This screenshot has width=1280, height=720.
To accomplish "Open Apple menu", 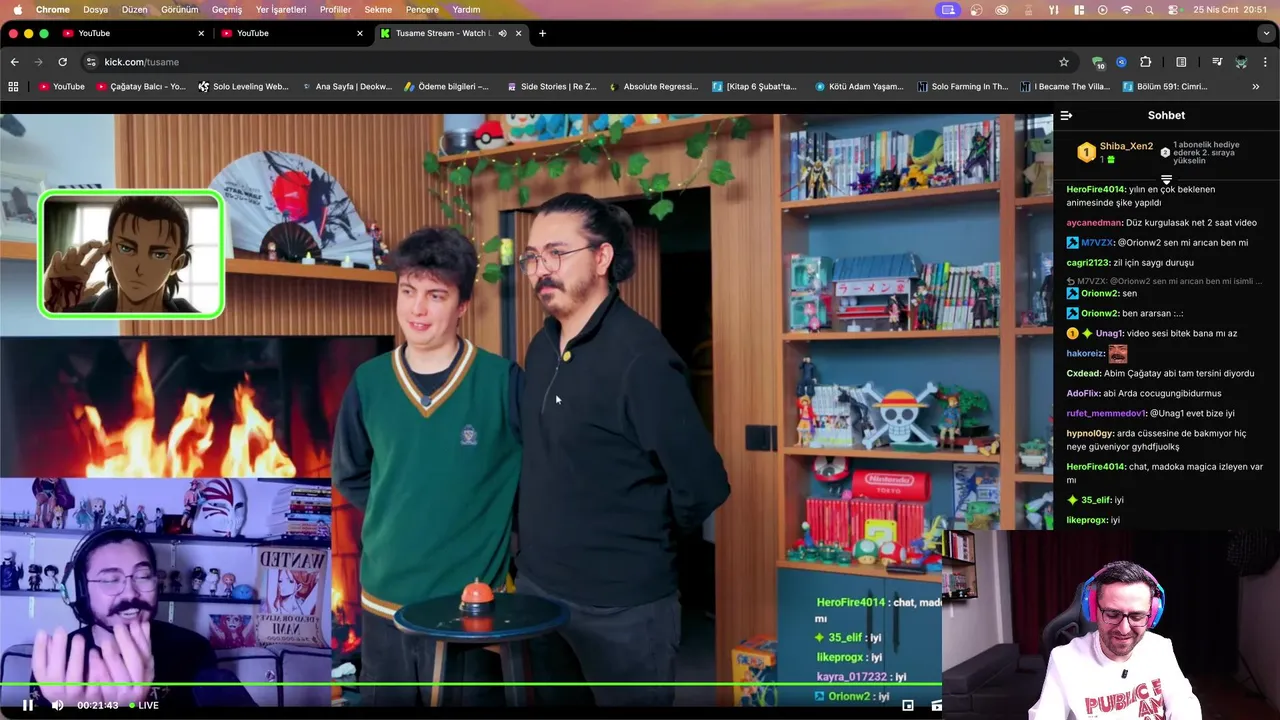I will click(17, 10).
